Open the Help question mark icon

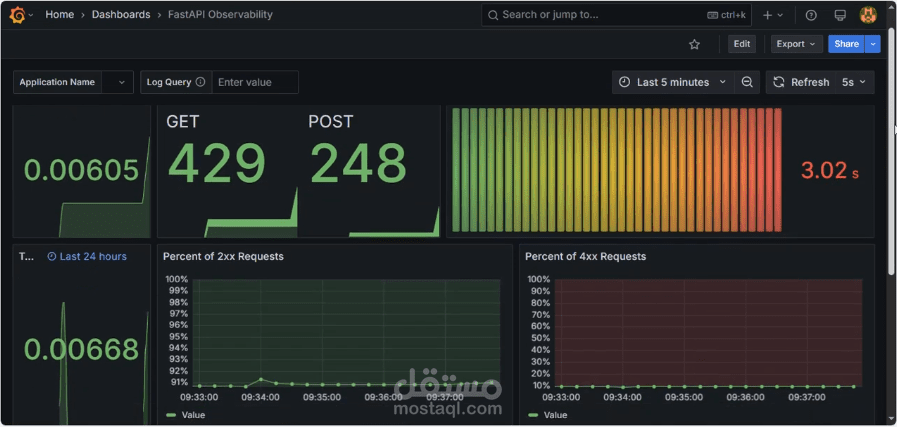pyautogui.click(x=811, y=15)
